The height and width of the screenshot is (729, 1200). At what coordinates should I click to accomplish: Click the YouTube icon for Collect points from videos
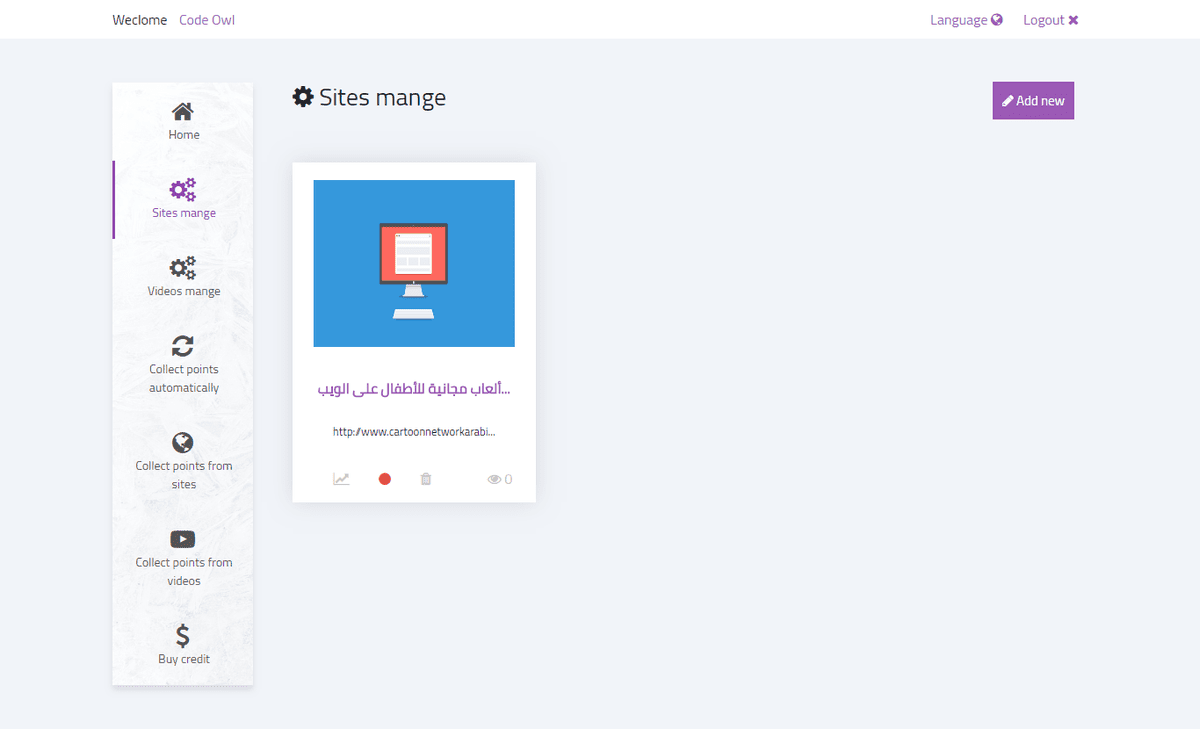click(x=183, y=538)
